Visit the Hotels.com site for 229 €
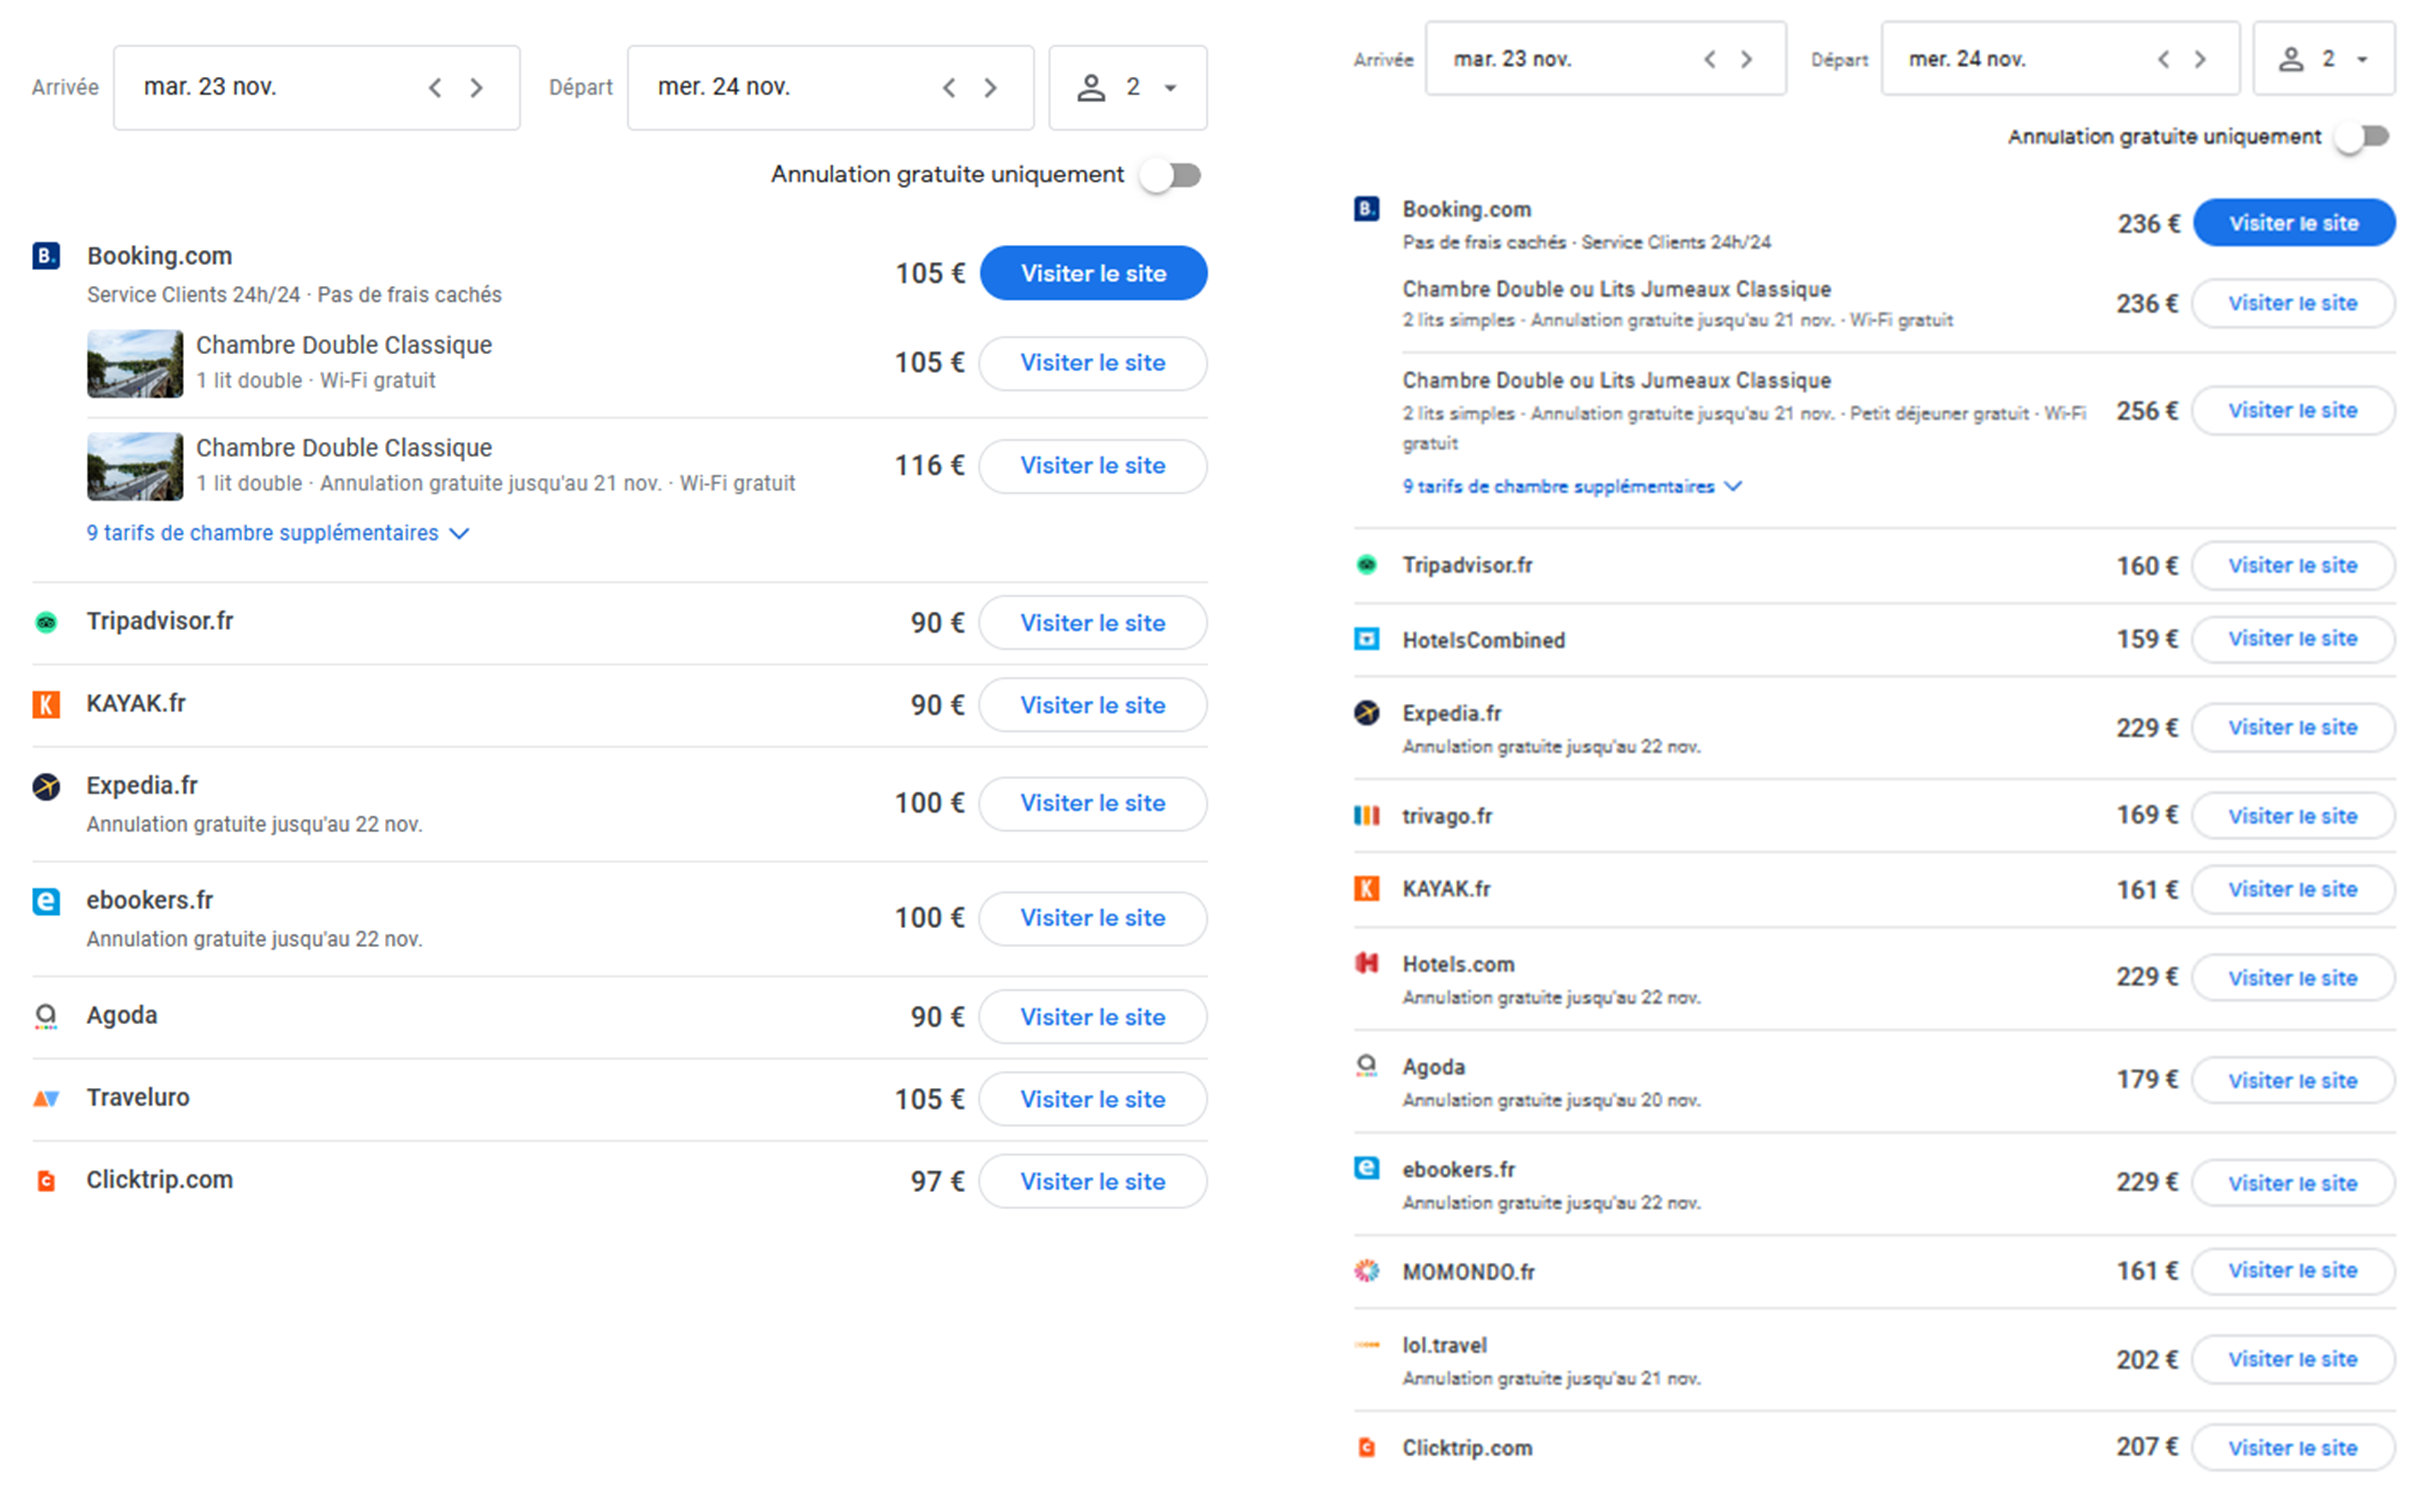This screenshot has width=2426, height=1485. pos(2293,978)
